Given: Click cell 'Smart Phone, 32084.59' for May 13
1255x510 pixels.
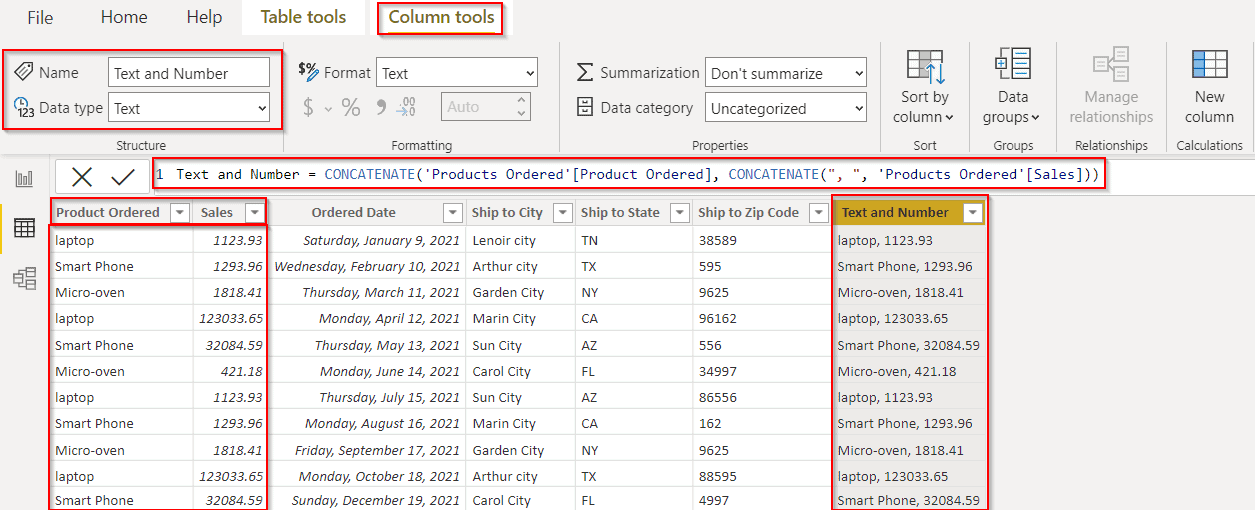Looking at the screenshot, I should coord(908,345).
